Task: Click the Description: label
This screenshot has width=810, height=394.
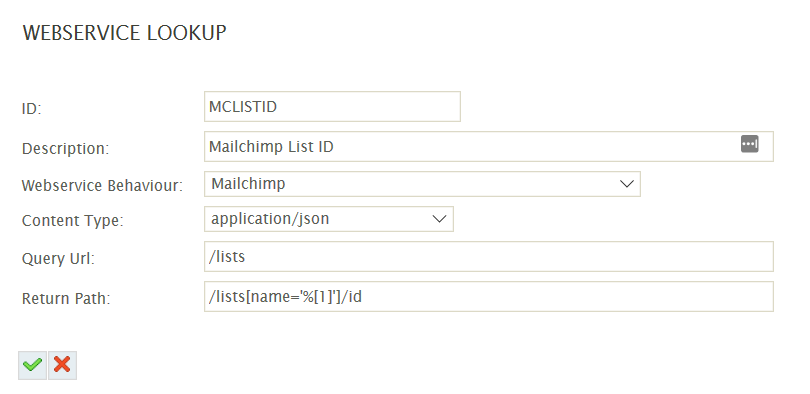Action: pos(66,149)
